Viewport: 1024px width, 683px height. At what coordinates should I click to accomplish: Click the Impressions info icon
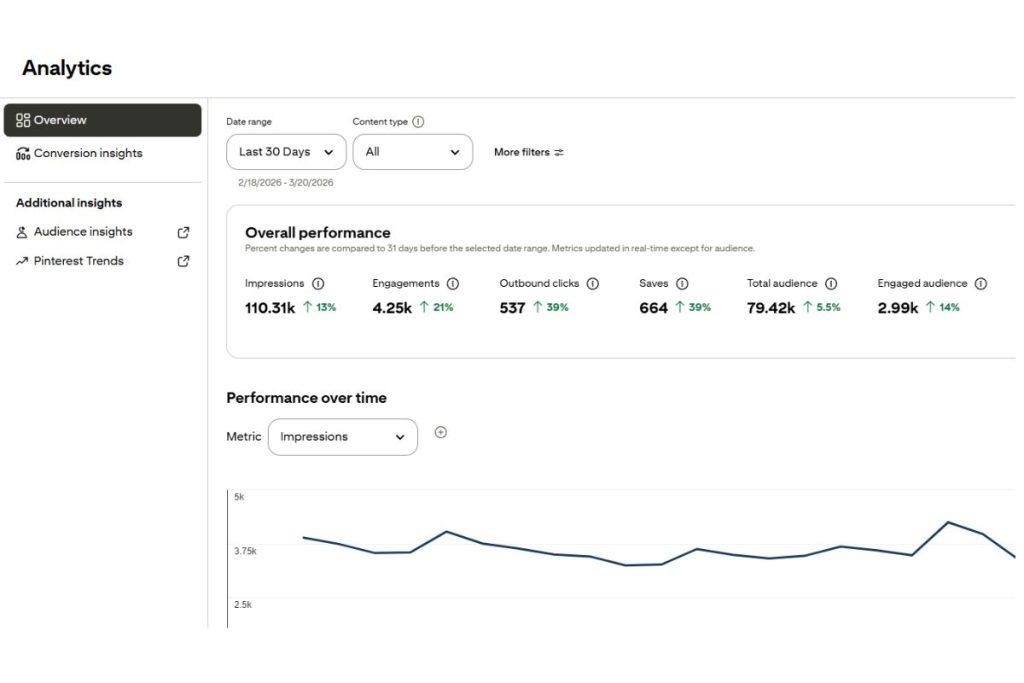click(318, 283)
